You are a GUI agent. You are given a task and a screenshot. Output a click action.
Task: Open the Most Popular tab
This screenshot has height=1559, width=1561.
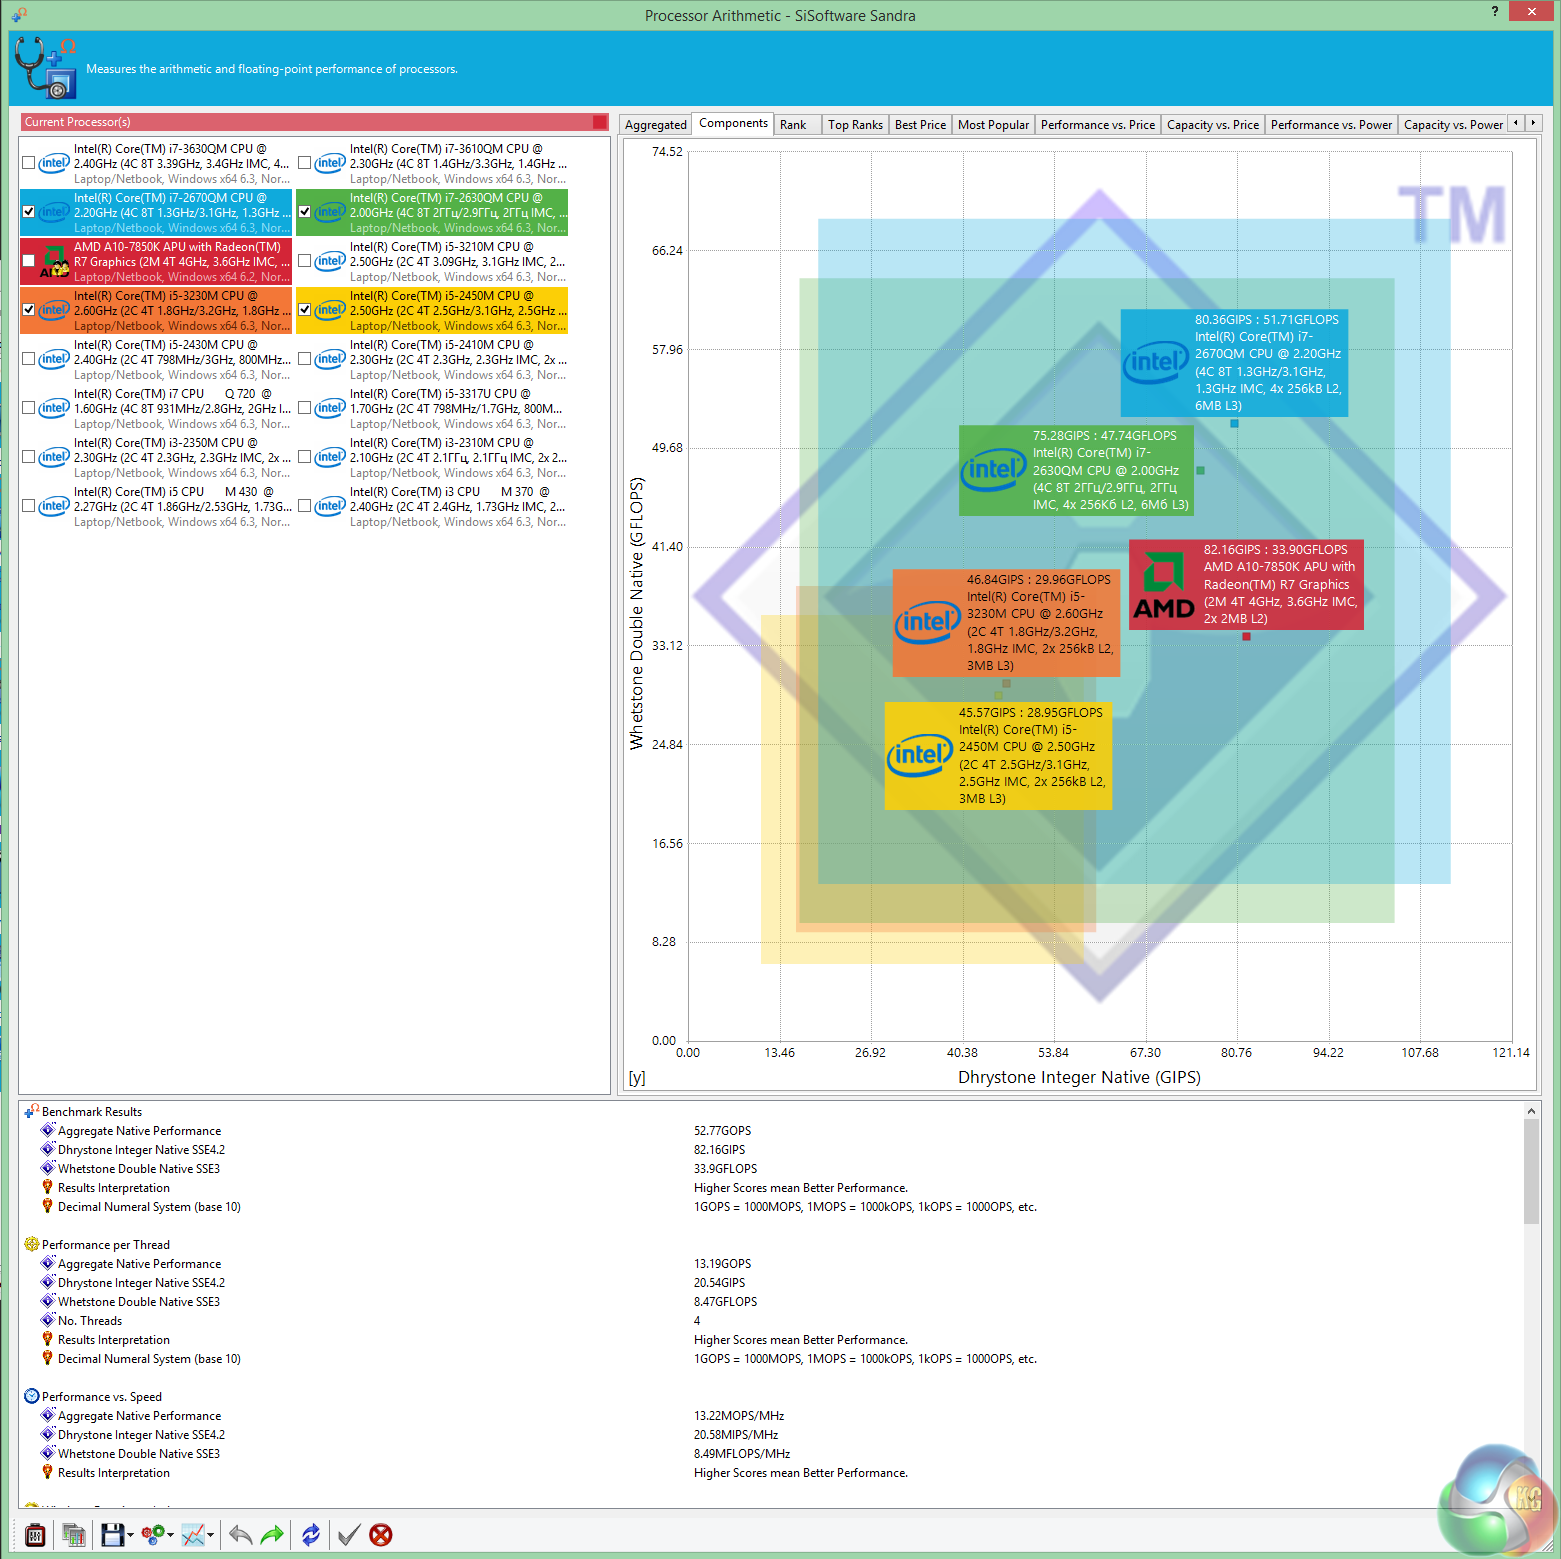click(993, 125)
